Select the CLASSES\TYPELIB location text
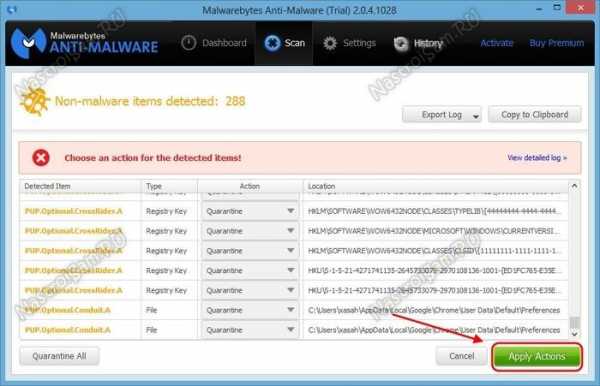 434,211
